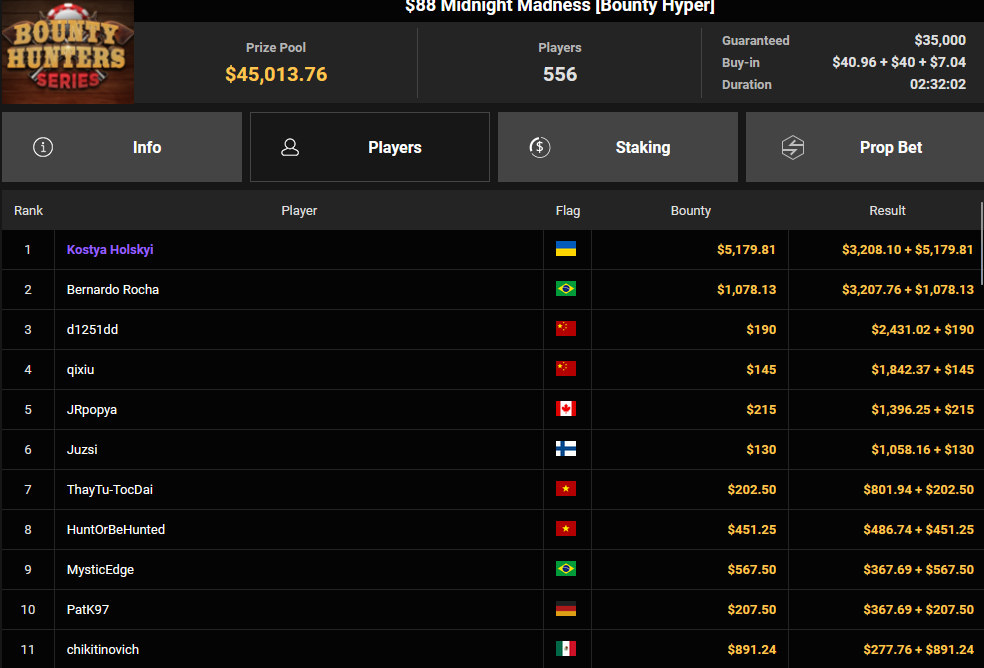Click Germany flag for PatK97
Image resolution: width=984 pixels, height=668 pixels.
pyautogui.click(x=566, y=609)
